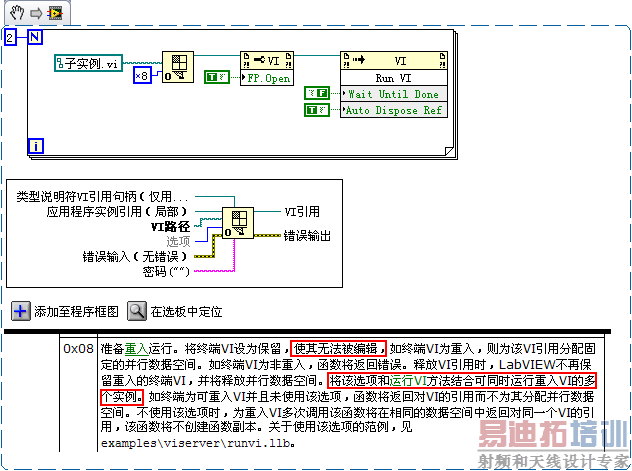Image resolution: width=632 pixels, height=471 pixels.
Task: Click the numeric constant 2 wired to N
Action: point(10,37)
